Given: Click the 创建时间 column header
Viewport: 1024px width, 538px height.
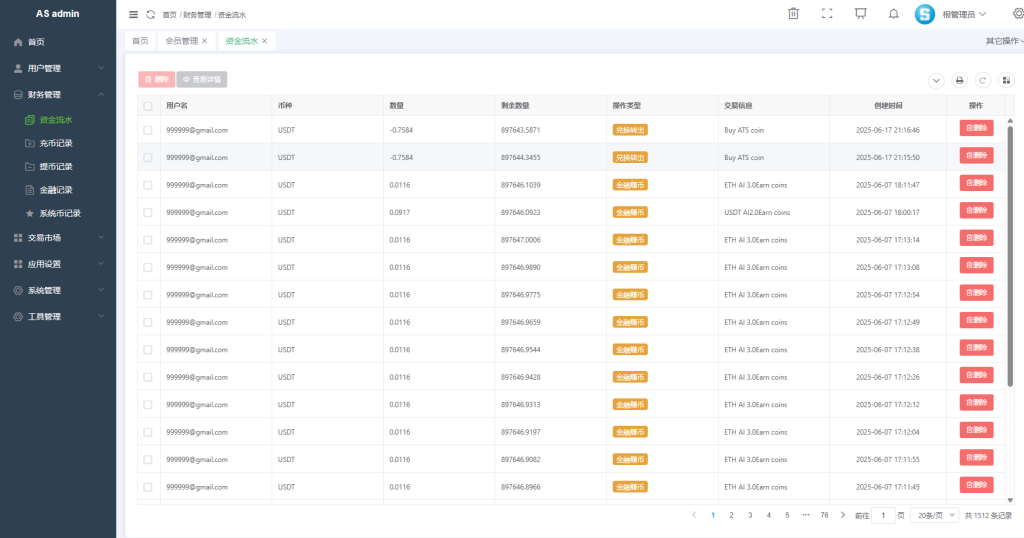Looking at the screenshot, I should click(x=888, y=106).
